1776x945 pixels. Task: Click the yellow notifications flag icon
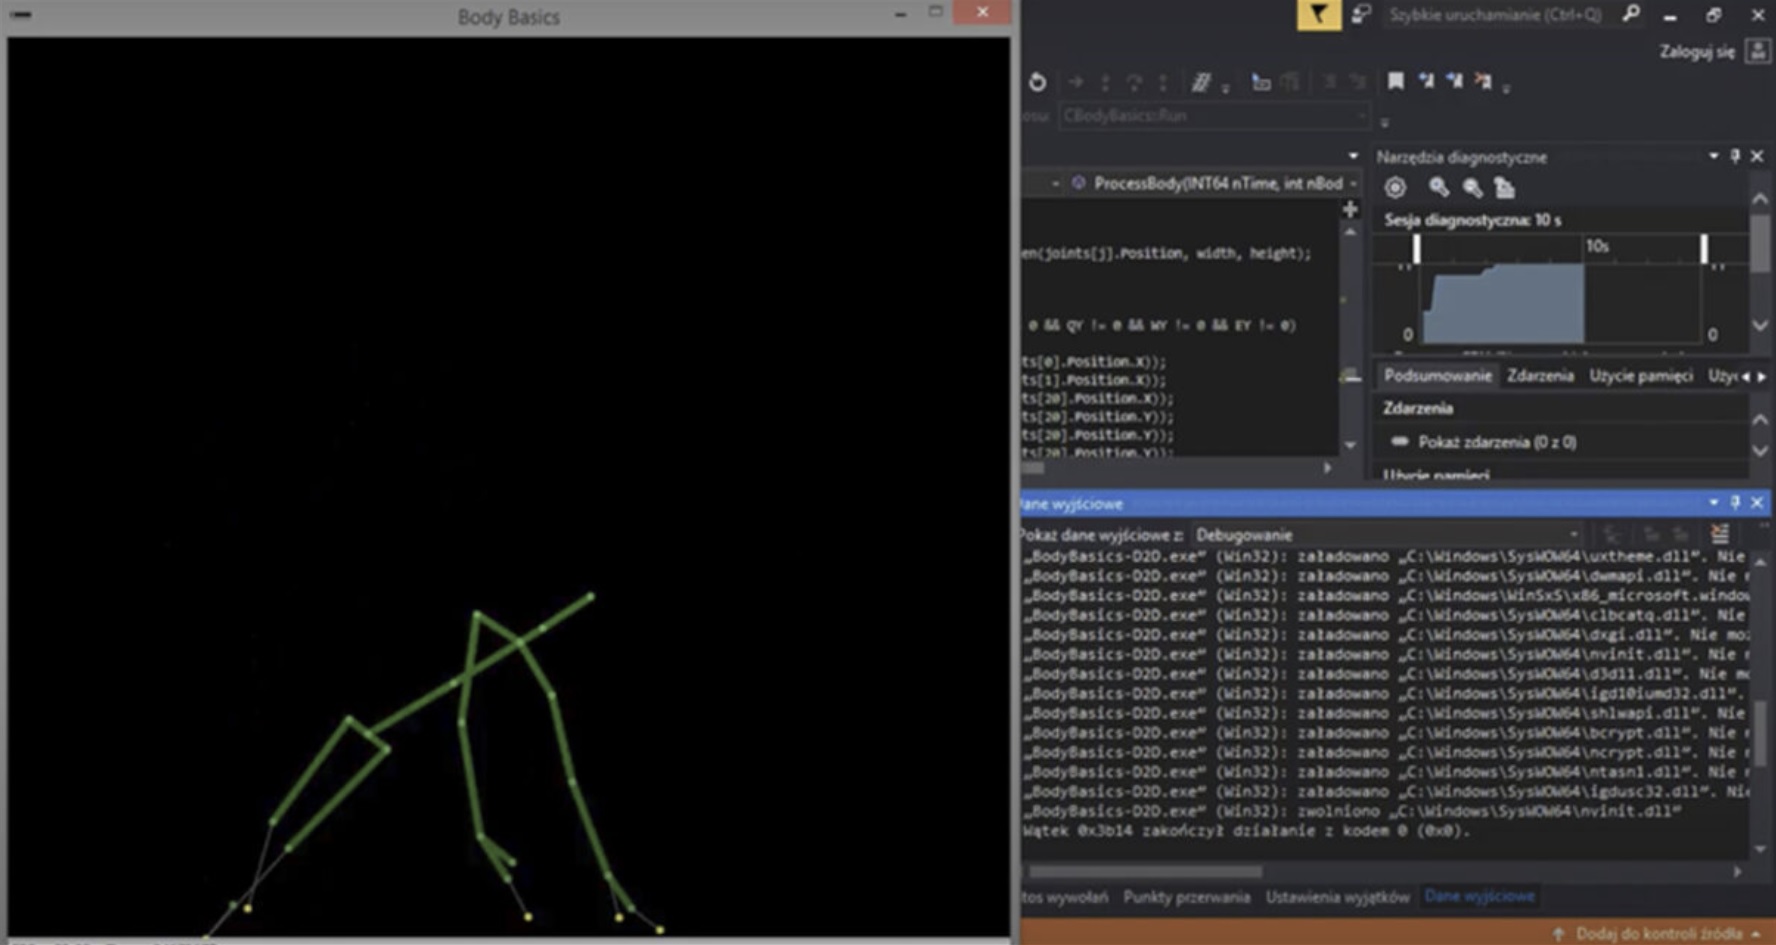point(1318,15)
